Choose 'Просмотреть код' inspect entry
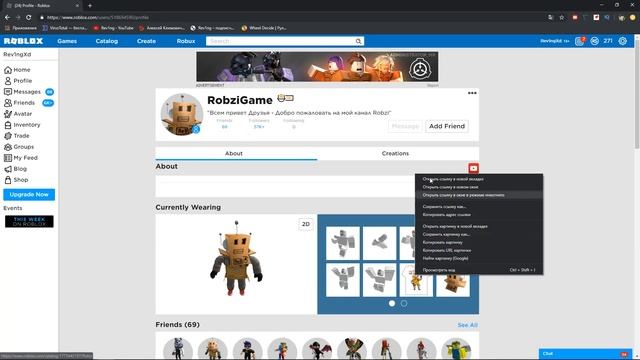 coord(479,270)
